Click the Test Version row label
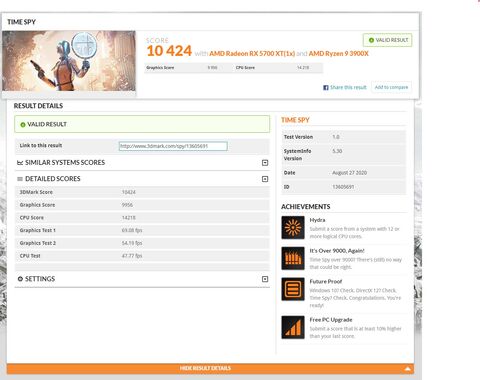Image resolution: width=480 pixels, height=380 pixels. (298, 137)
